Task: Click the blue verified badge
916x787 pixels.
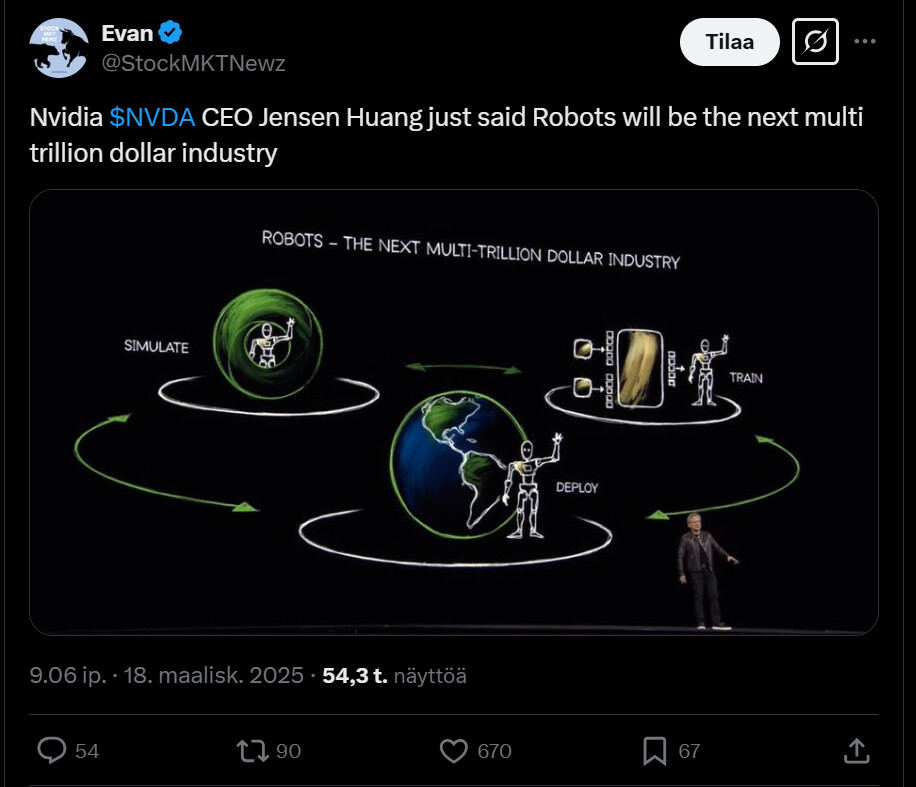Action: coord(171,33)
